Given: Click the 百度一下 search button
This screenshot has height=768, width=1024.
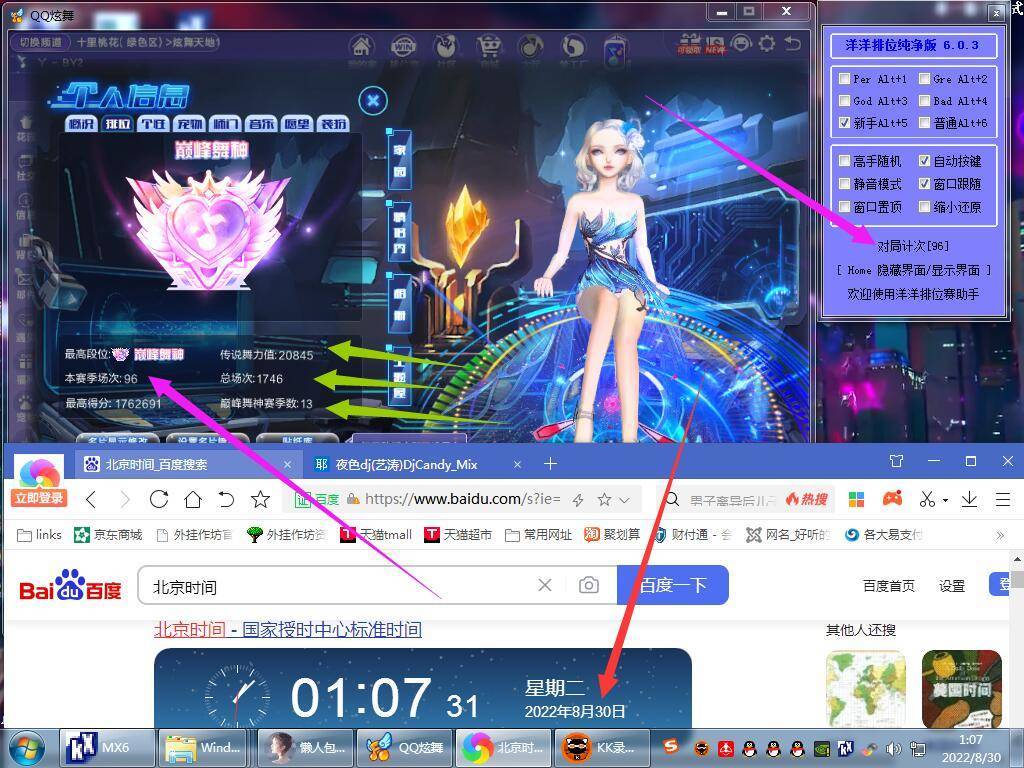Looking at the screenshot, I should (673, 585).
